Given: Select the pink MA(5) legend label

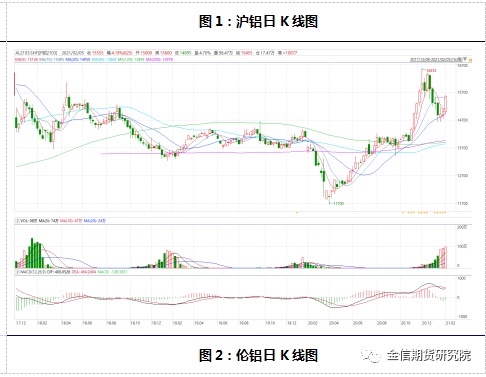Looking at the screenshot, I should [26, 60].
